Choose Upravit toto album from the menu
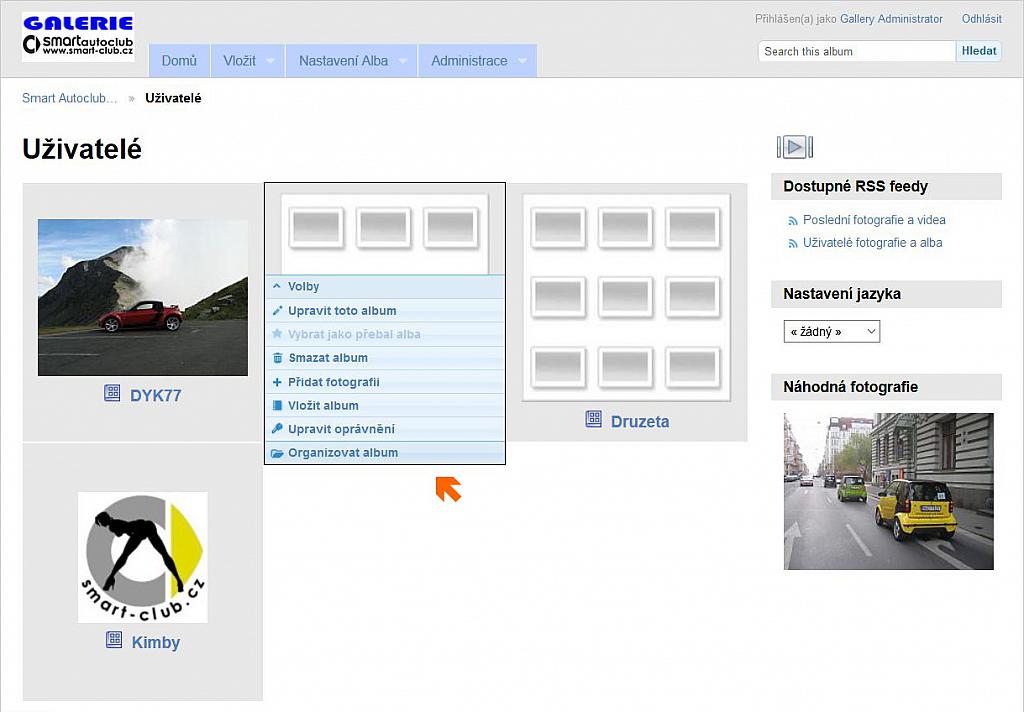This screenshot has height=712, width=1024. coord(385,311)
